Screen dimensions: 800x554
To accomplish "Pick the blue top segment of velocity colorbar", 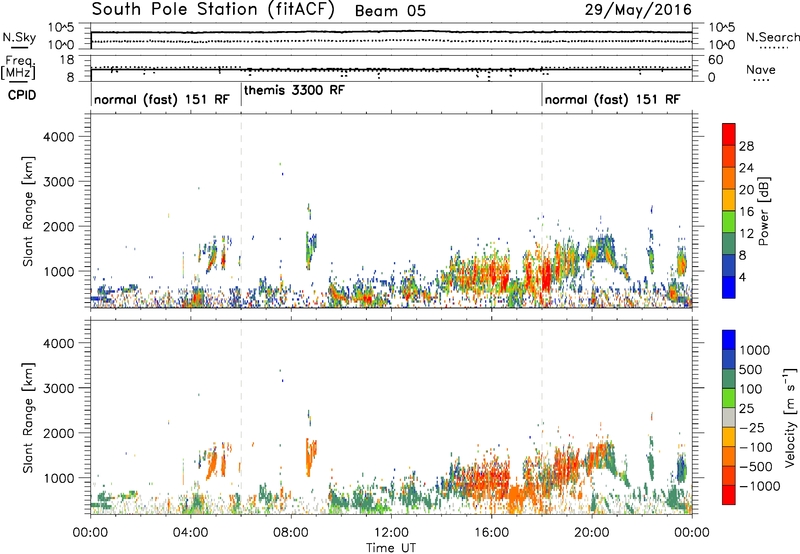I will point(729,340).
